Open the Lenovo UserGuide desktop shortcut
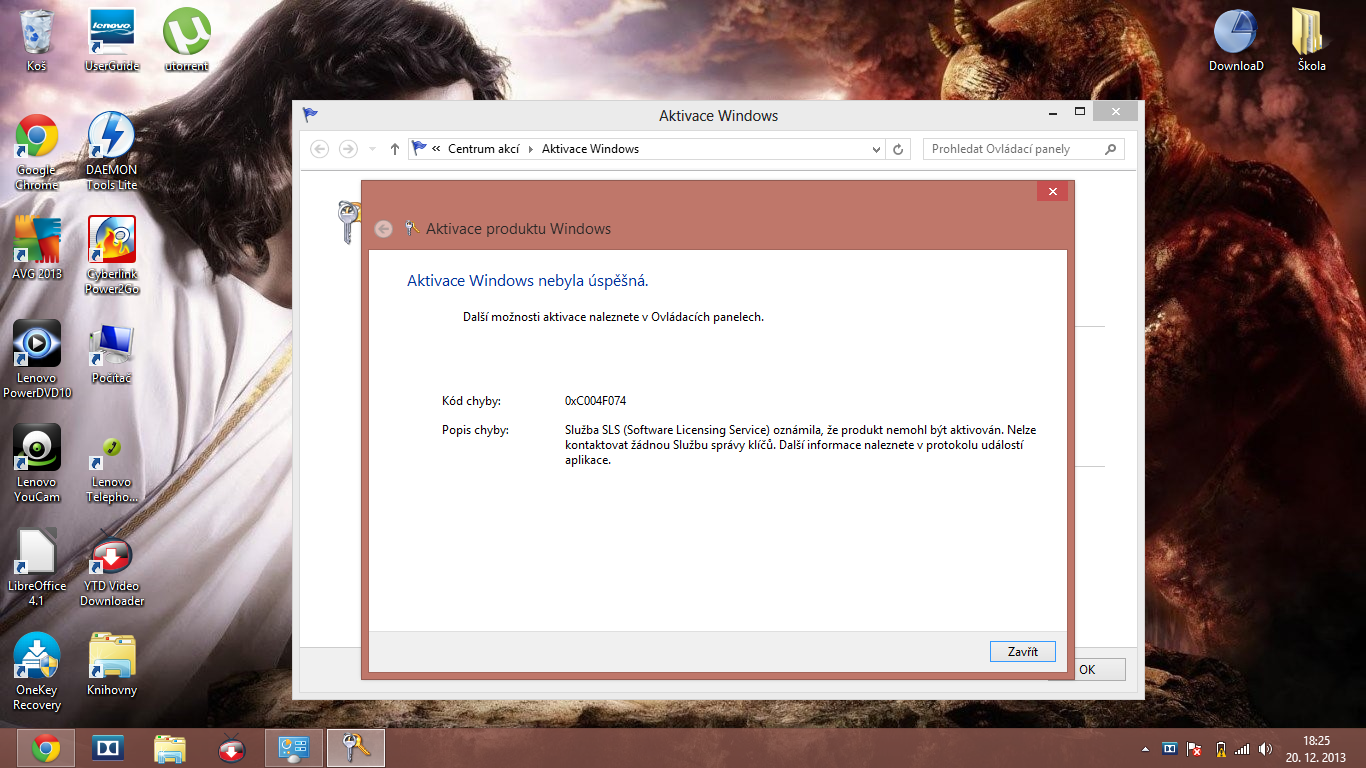Viewport: 1366px width, 768px height. 111,40
